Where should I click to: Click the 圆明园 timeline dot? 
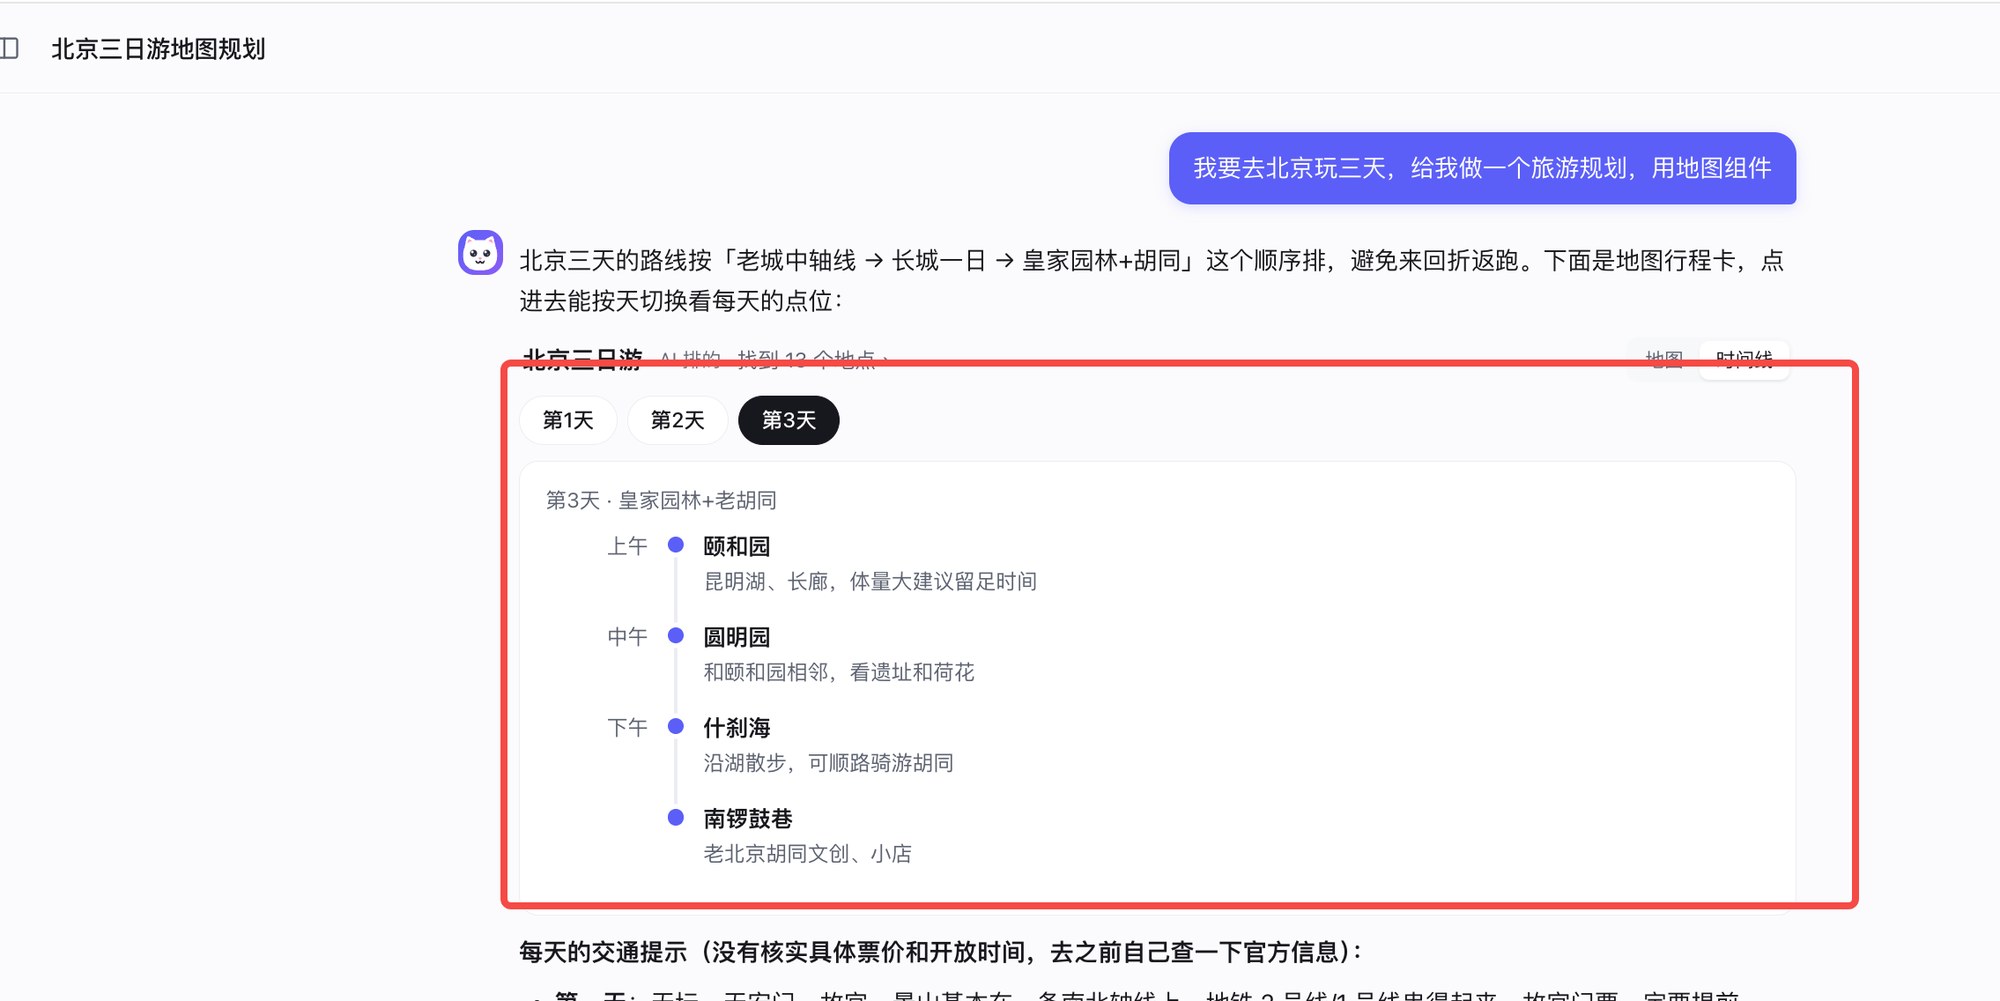pyautogui.click(x=676, y=635)
